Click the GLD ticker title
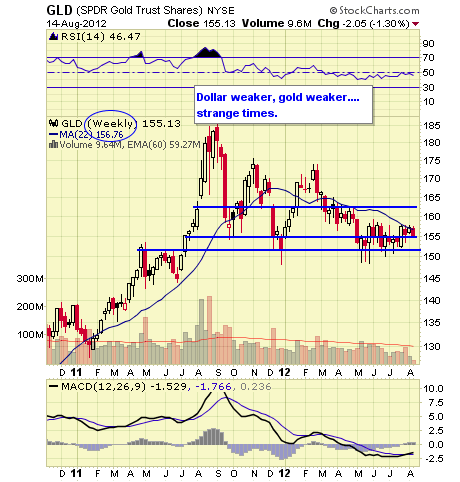The image size is (460, 482). (59, 10)
